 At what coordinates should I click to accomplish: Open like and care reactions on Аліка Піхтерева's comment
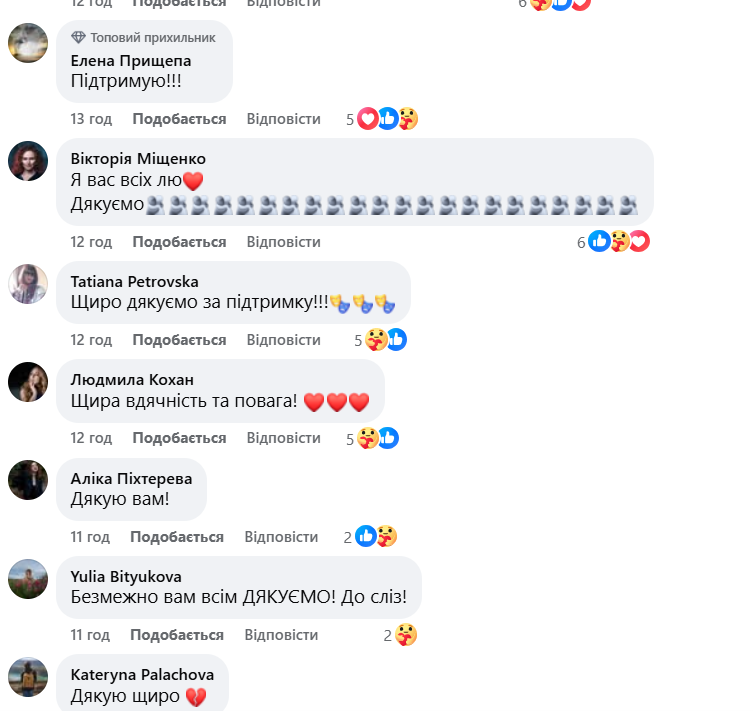[370, 537]
